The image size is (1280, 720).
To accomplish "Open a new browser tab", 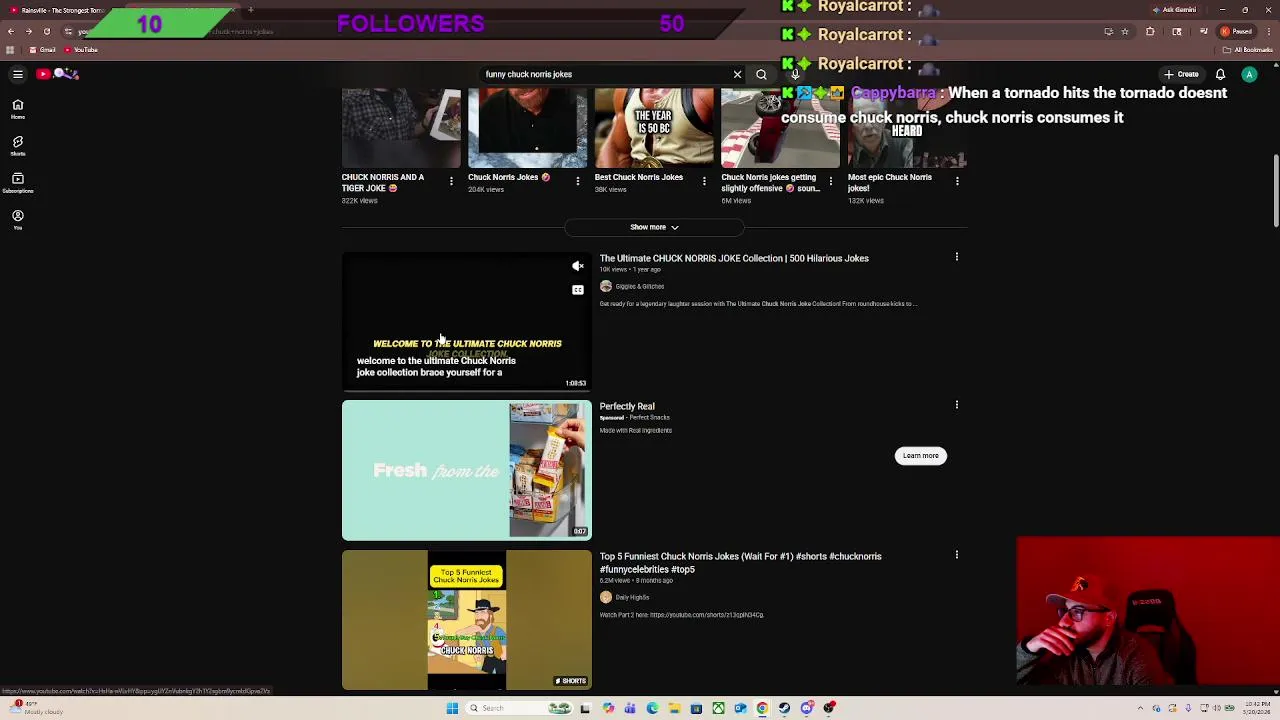I will [x=250, y=10].
